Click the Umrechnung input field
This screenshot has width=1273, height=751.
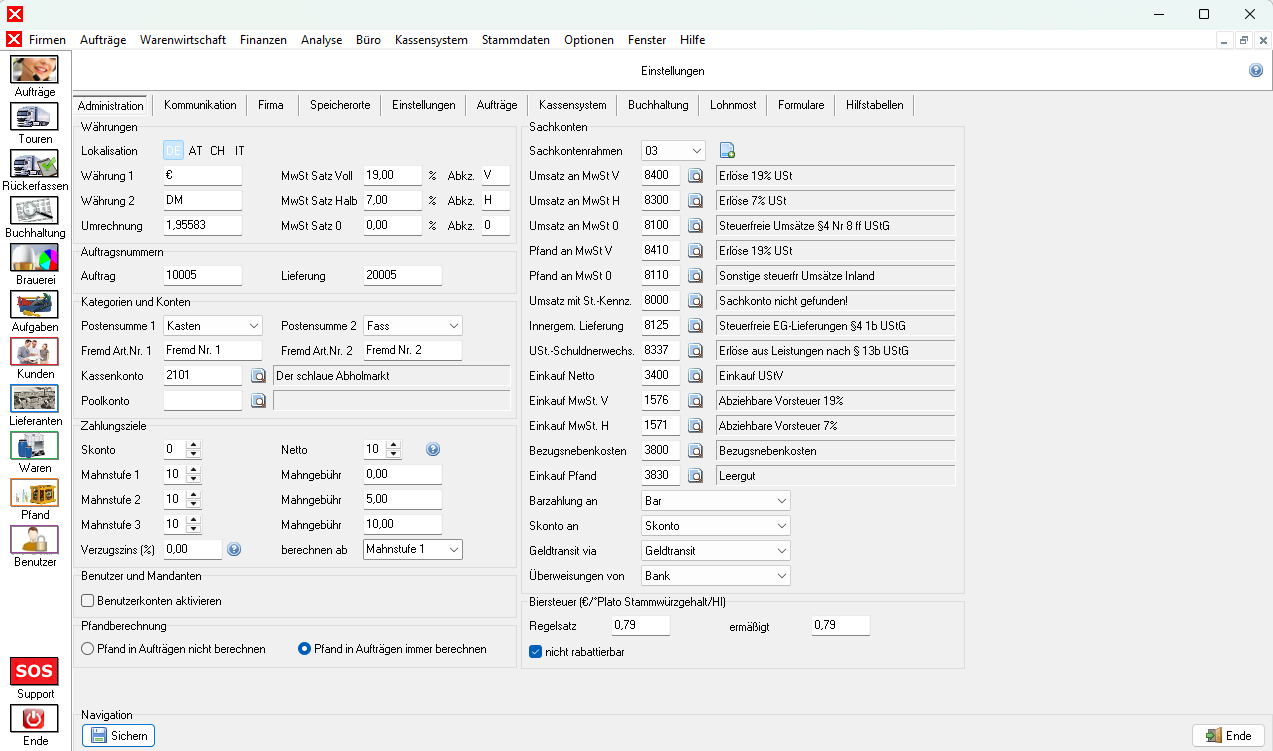coord(203,226)
